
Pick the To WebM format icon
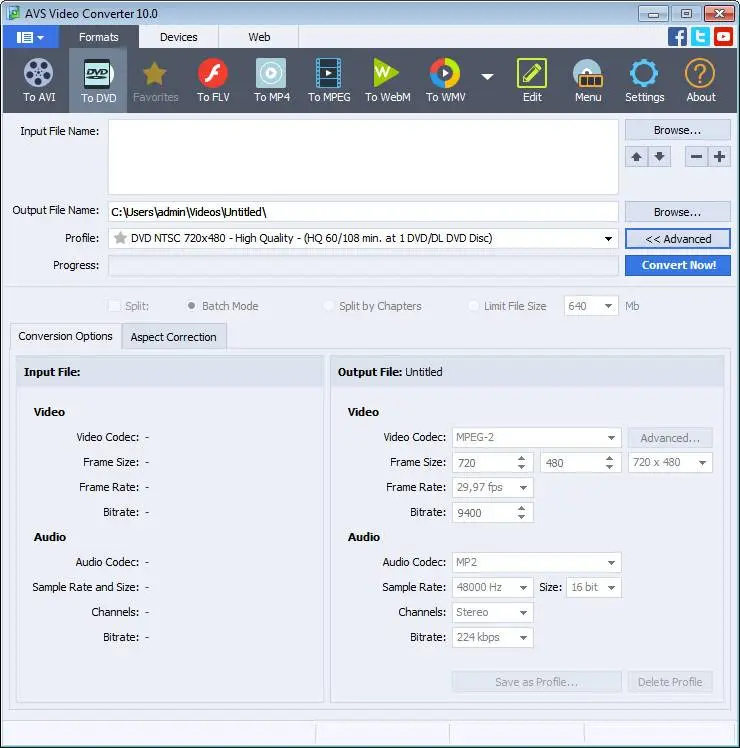pyautogui.click(x=387, y=80)
